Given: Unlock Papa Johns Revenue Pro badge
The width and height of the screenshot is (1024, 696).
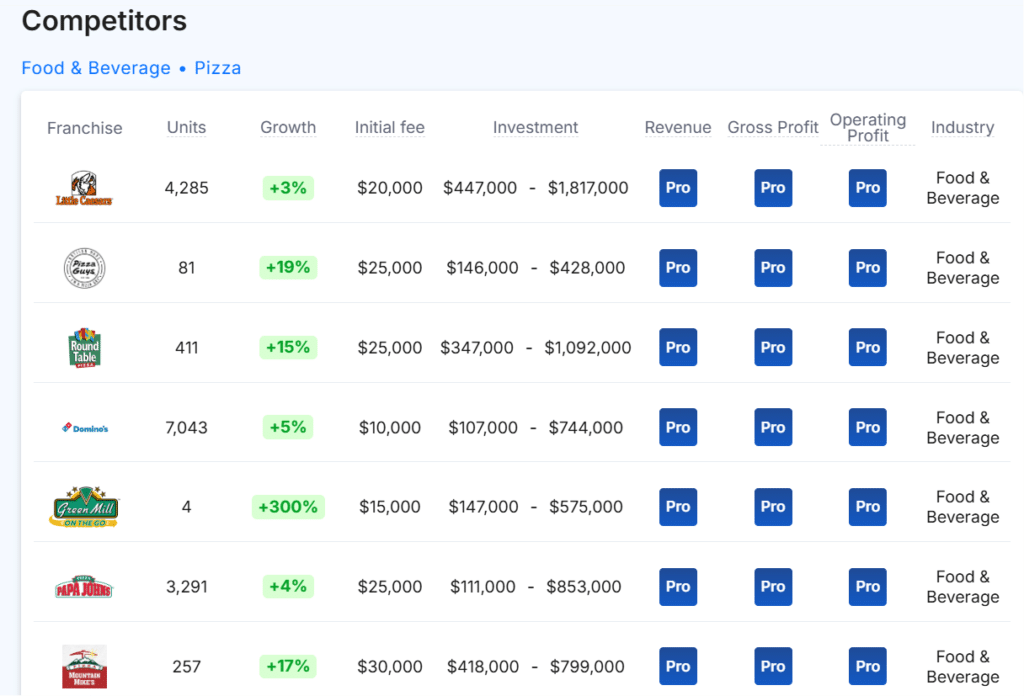Looking at the screenshot, I should point(678,586).
